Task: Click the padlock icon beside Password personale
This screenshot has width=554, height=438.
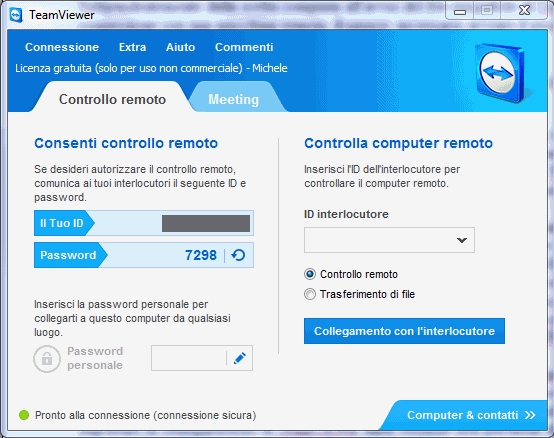Action: [x=47, y=359]
